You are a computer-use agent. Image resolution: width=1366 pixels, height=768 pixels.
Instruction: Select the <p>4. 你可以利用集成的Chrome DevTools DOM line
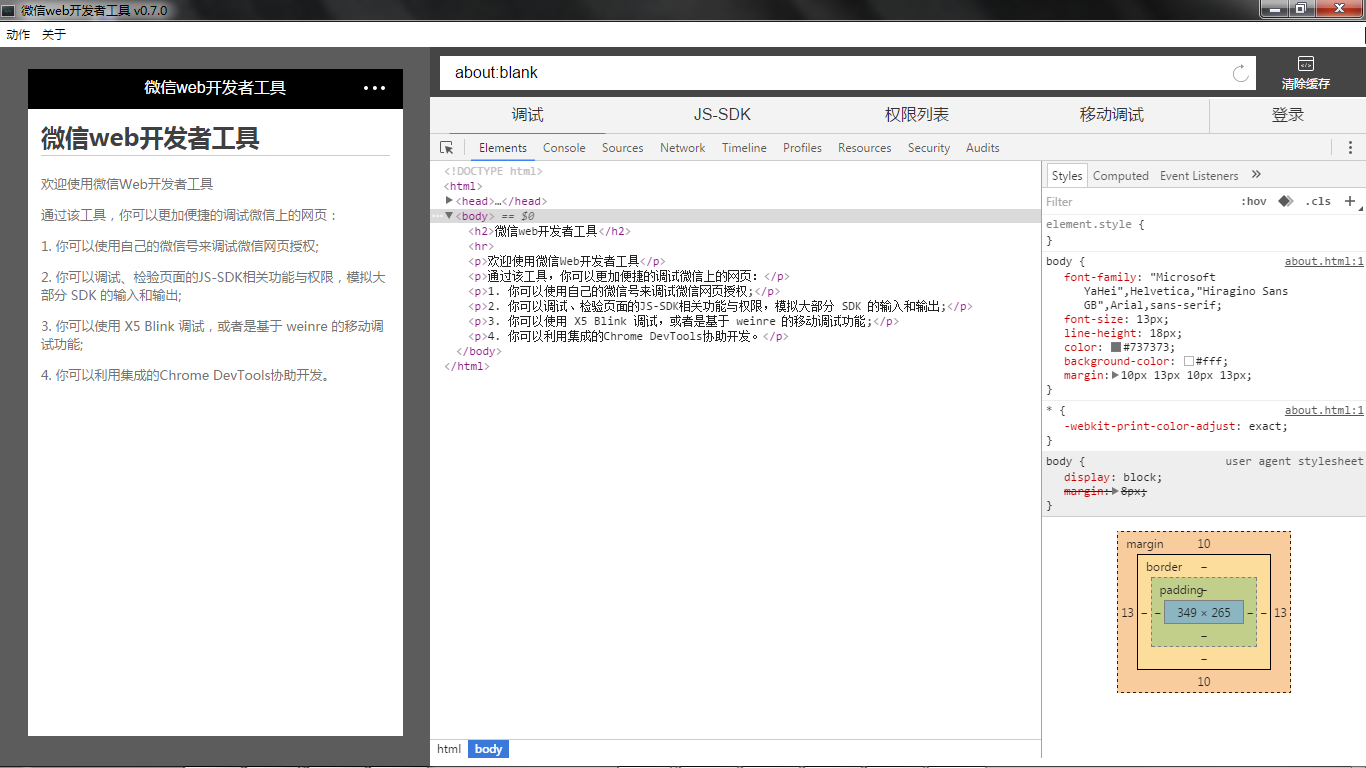click(628, 337)
